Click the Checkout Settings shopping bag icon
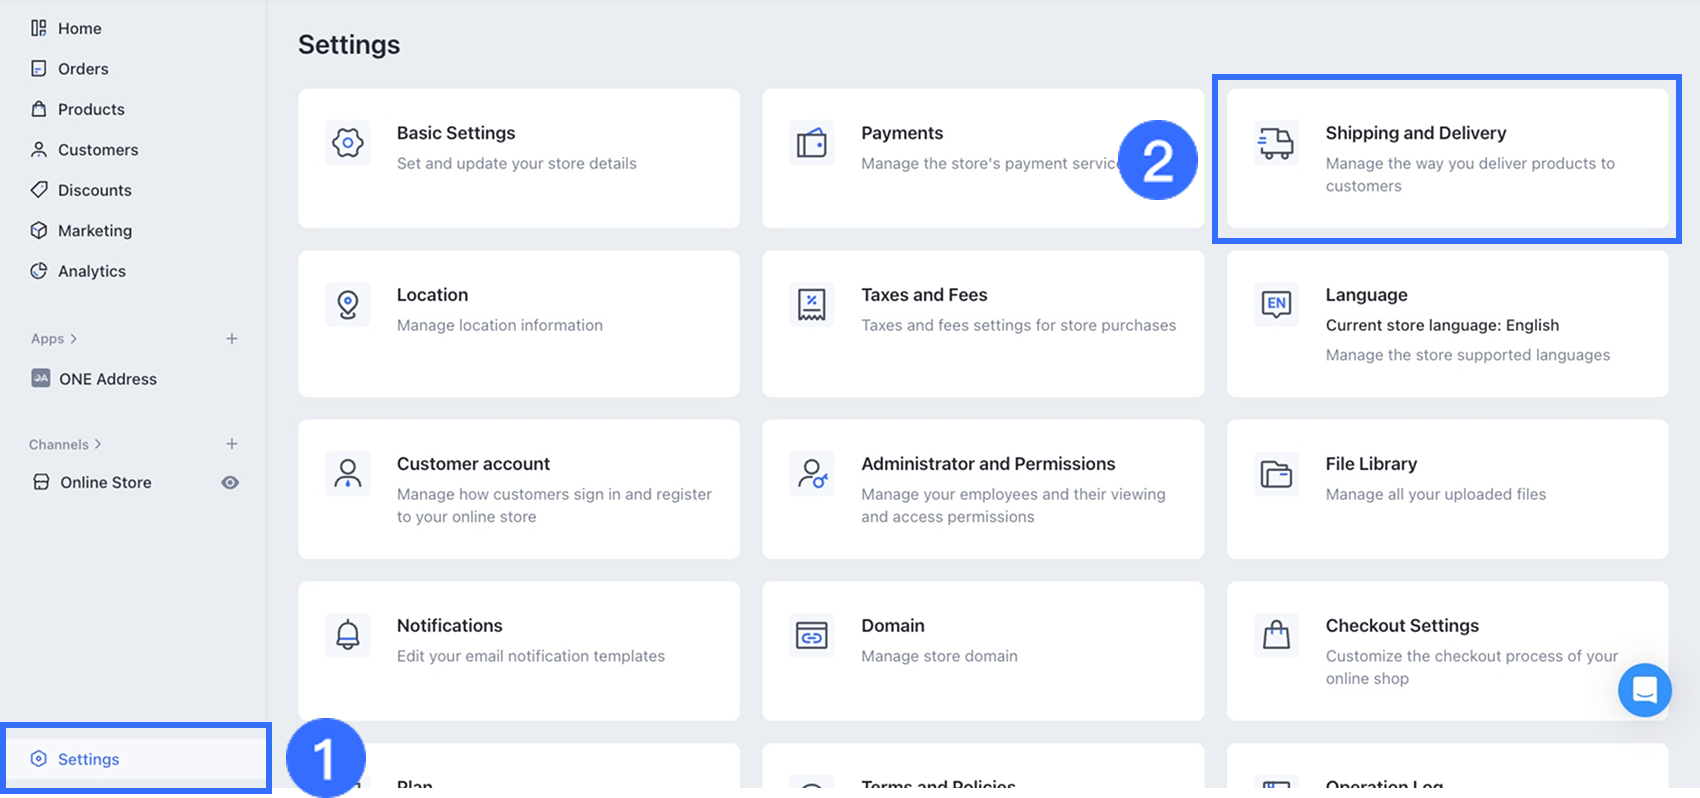The image size is (1700, 798). point(1276,635)
